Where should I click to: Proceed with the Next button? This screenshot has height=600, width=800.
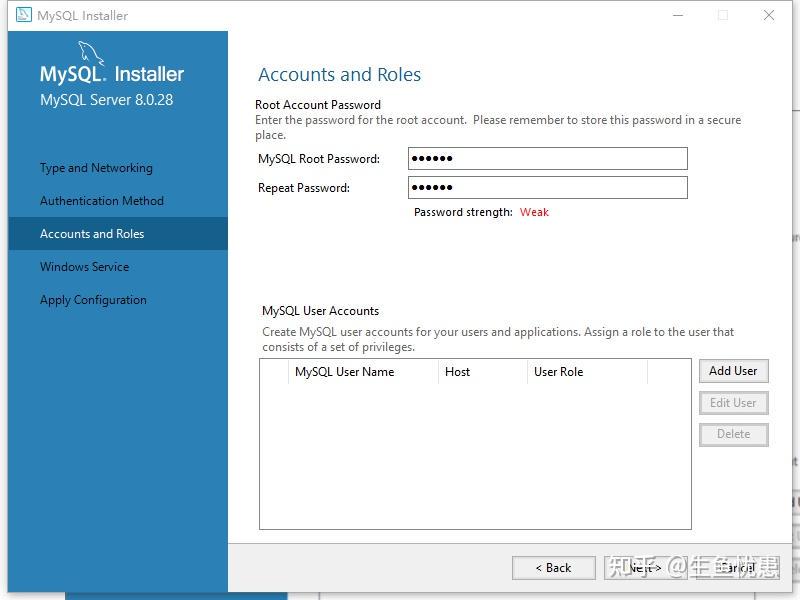645,568
